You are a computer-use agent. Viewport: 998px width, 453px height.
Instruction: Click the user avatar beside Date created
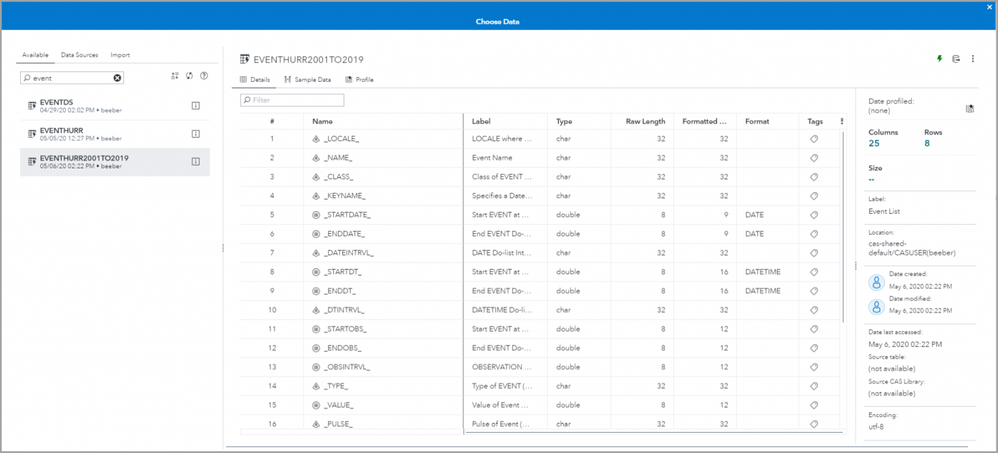coord(877,283)
